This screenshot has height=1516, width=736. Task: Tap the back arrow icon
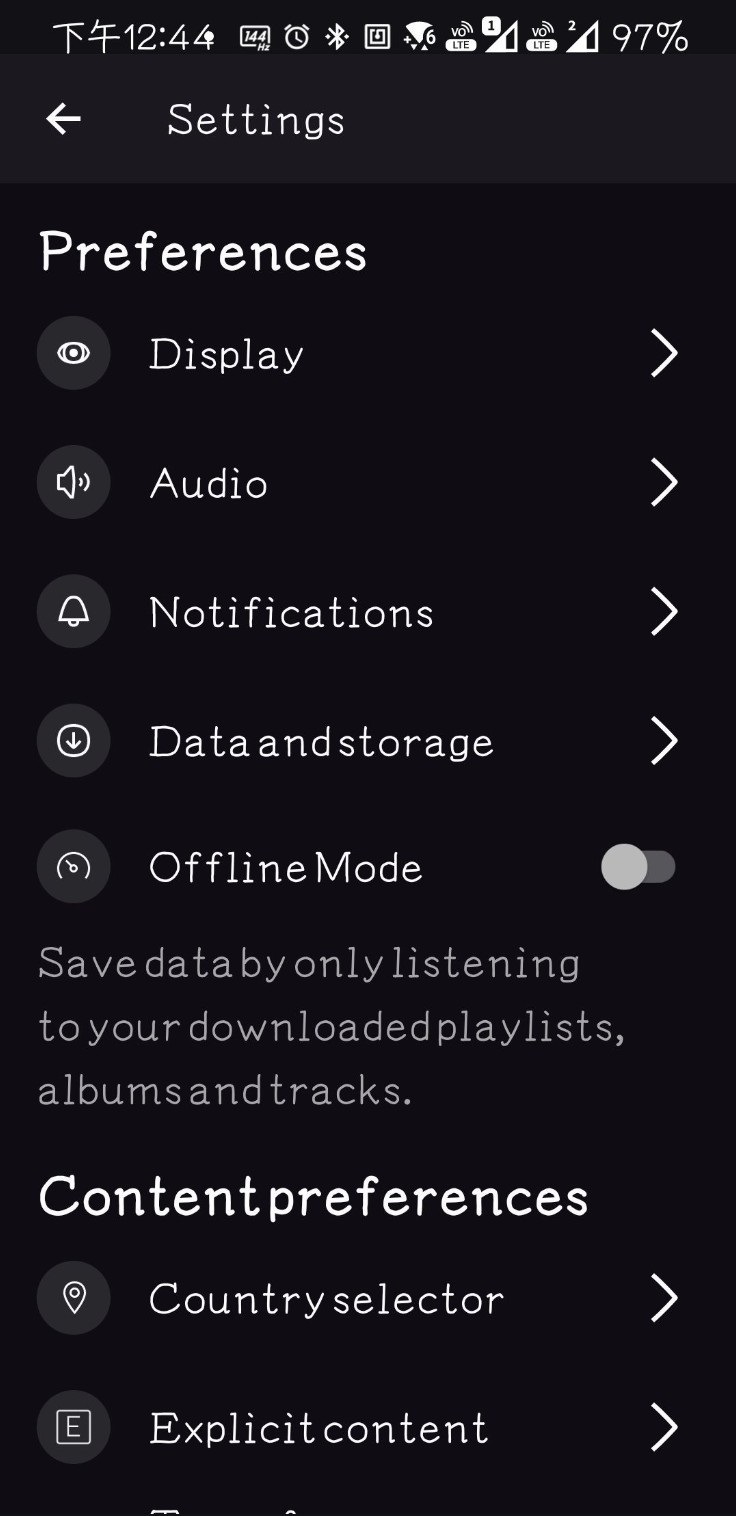coord(63,120)
